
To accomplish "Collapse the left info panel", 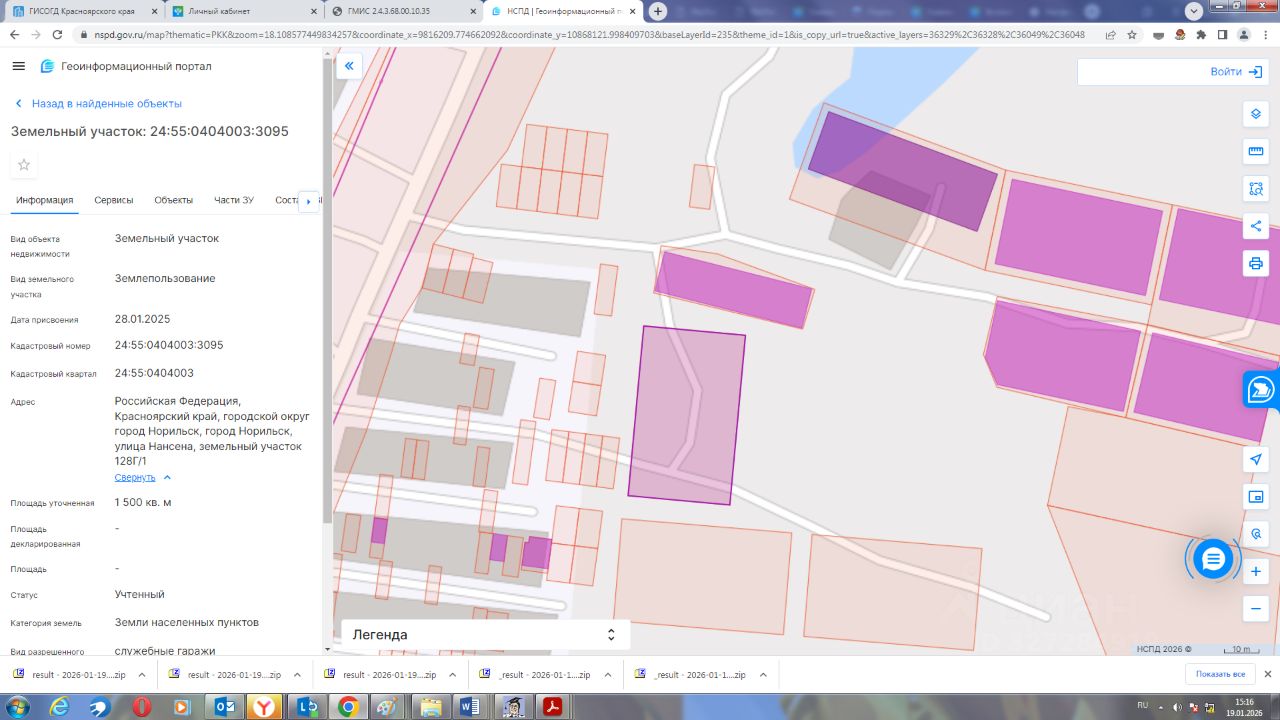I will click(349, 66).
